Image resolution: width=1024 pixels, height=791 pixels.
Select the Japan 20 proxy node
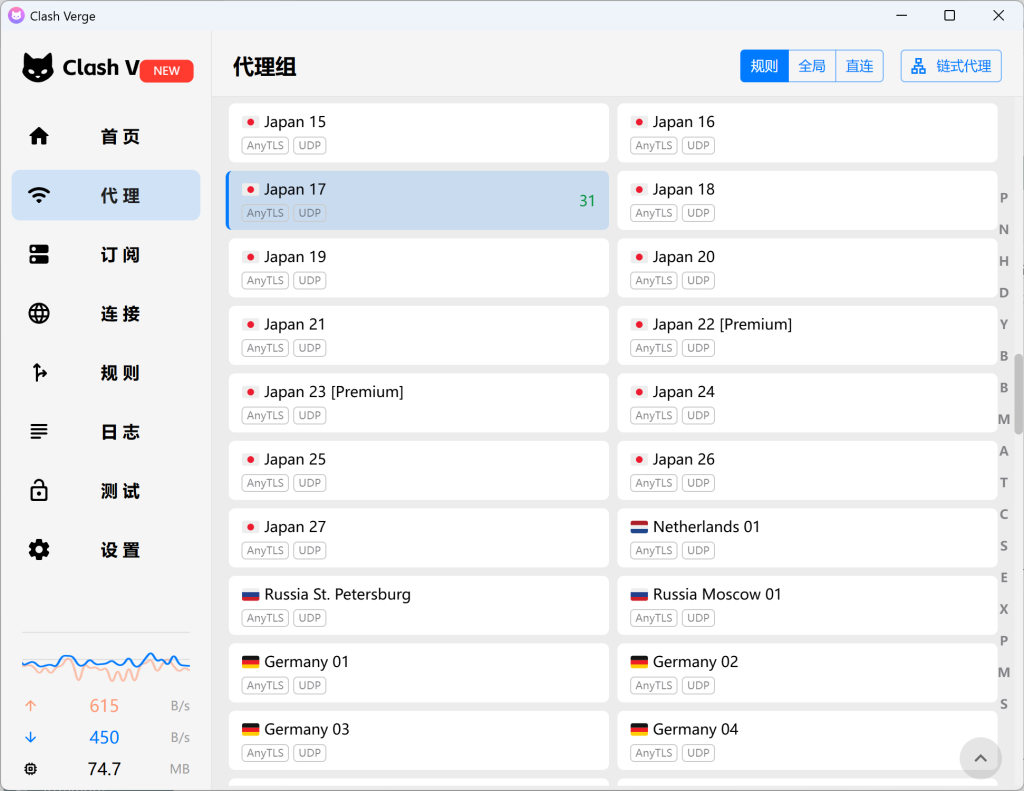click(807, 268)
